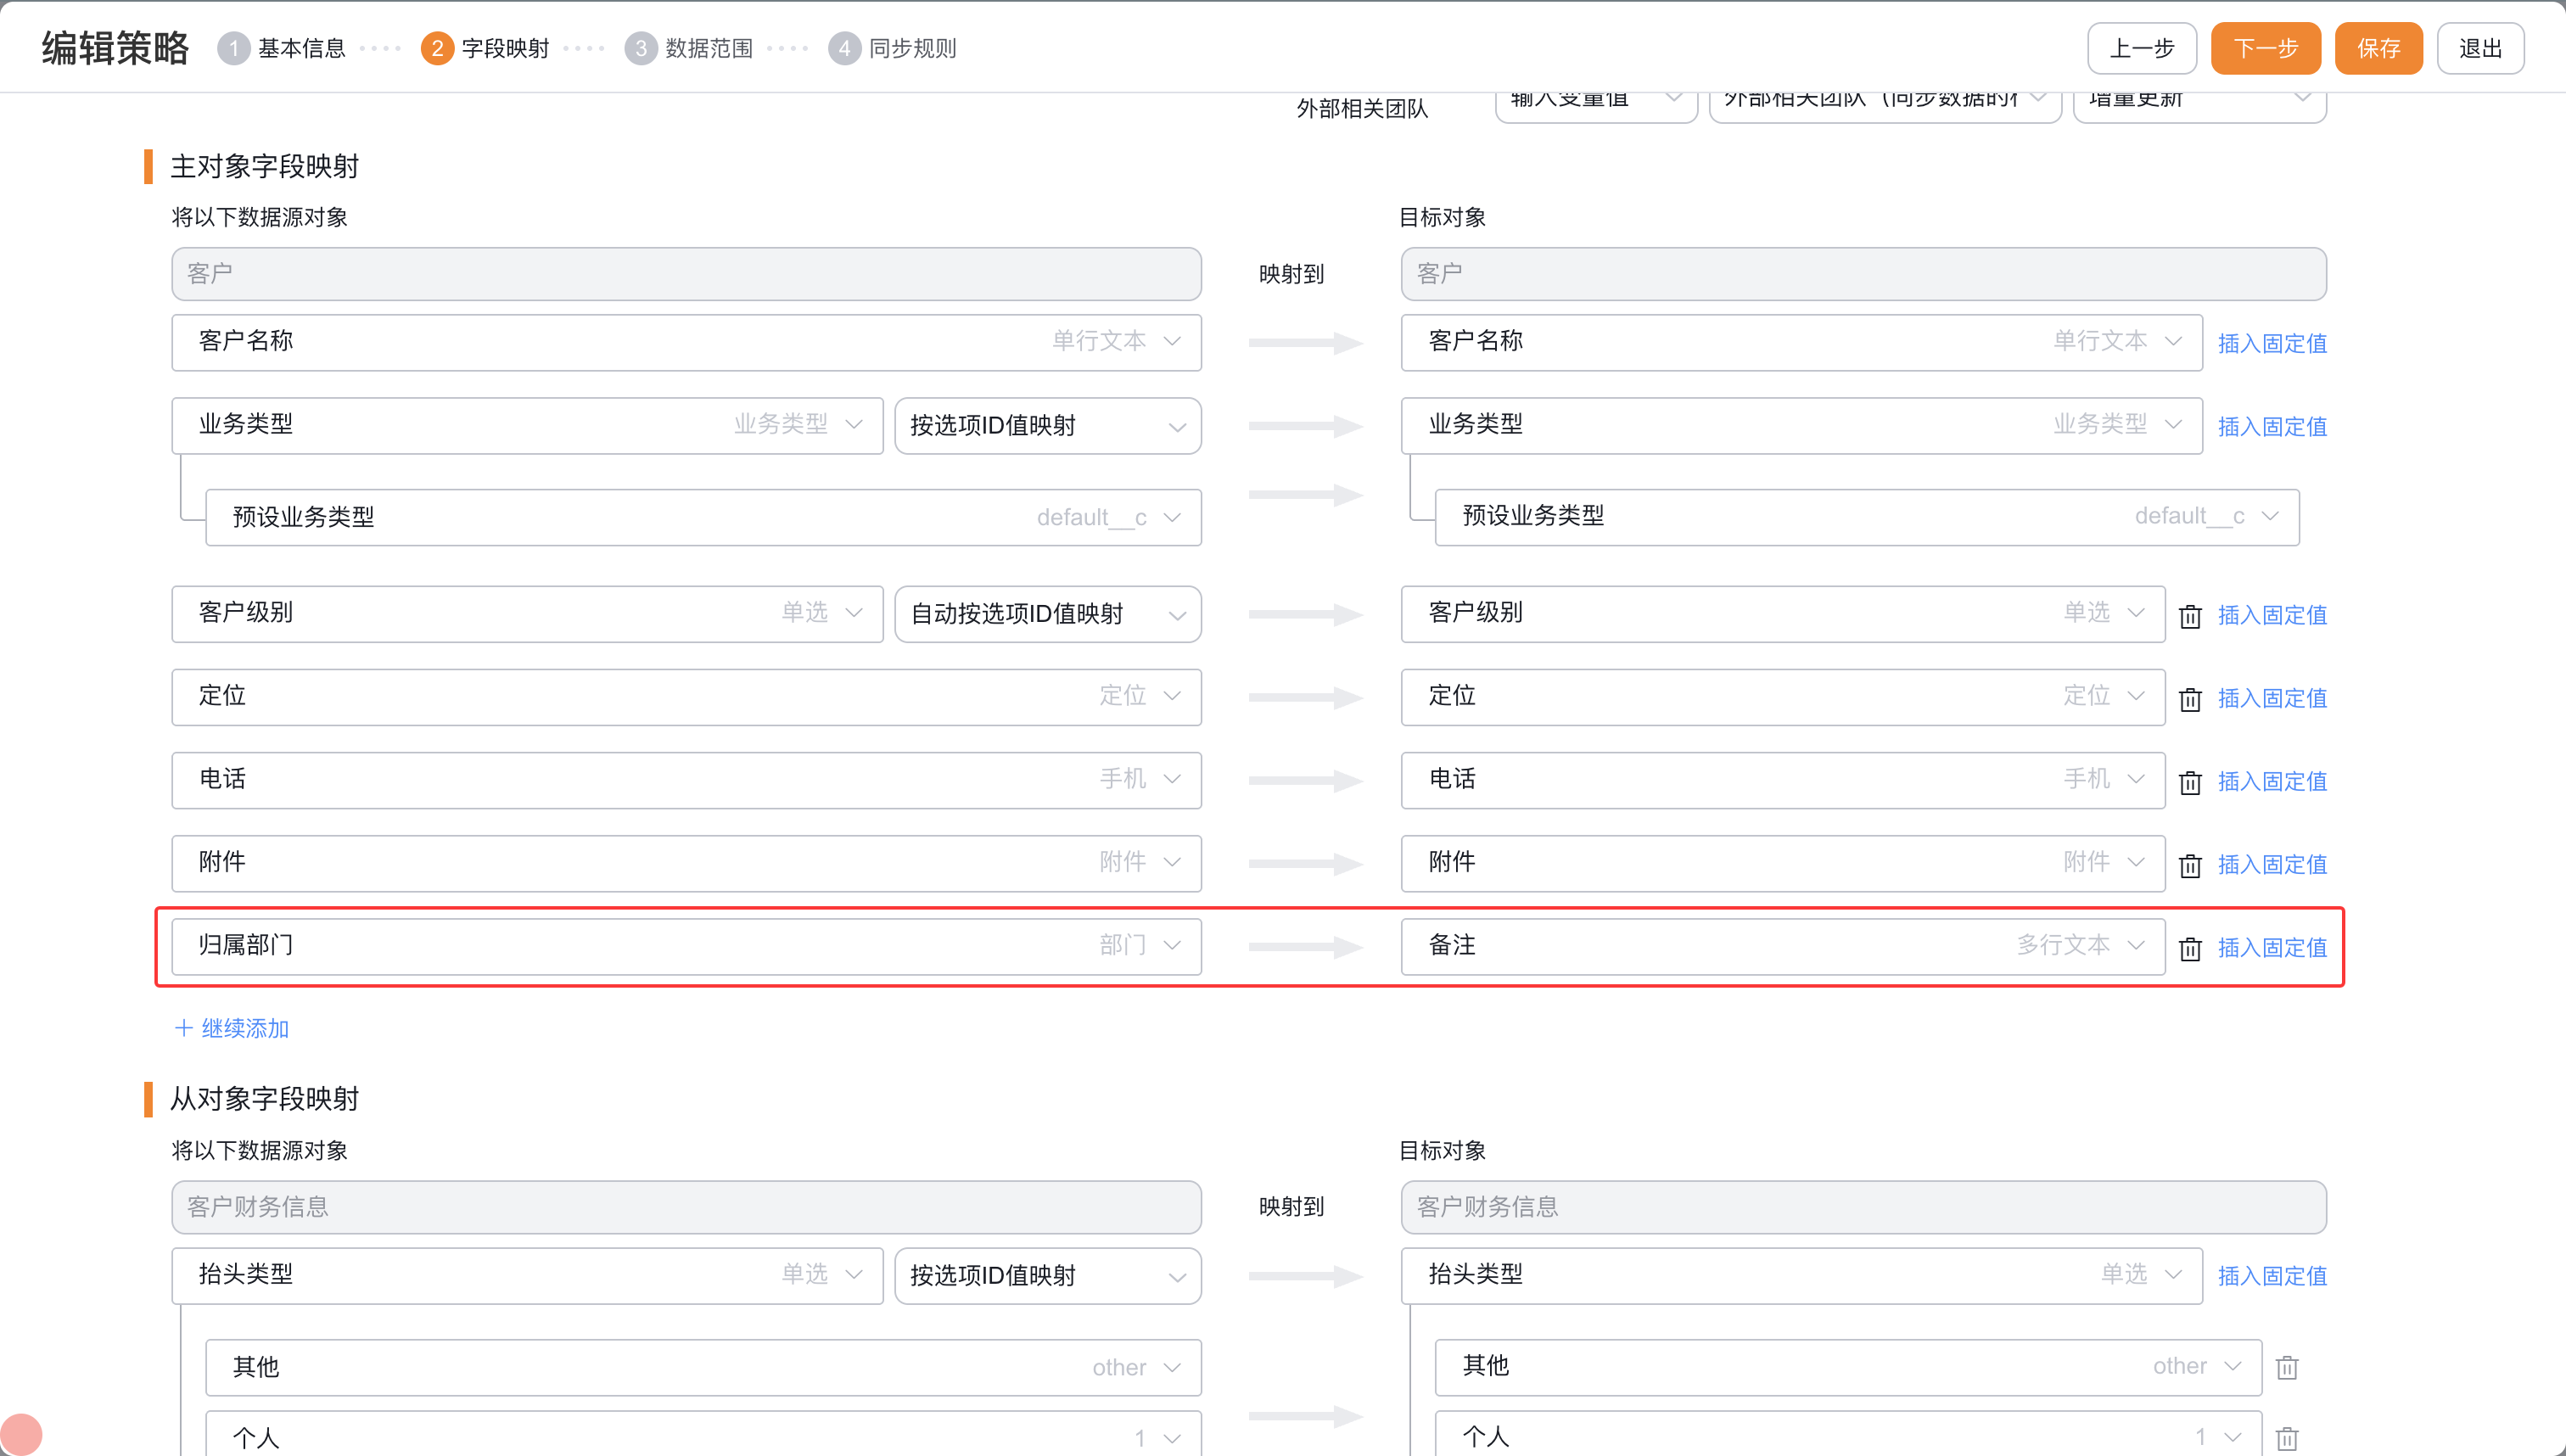The width and height of the screenshot is (2566, 1456).
Task: Remove the 电话 field mapping
Action: (x=2190, y=782)
